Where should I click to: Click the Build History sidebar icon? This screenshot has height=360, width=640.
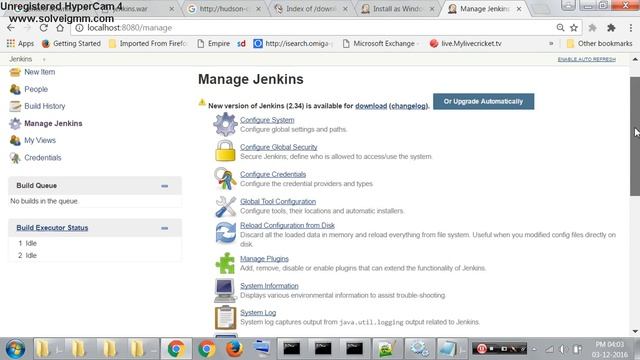(x=15, y=106)
